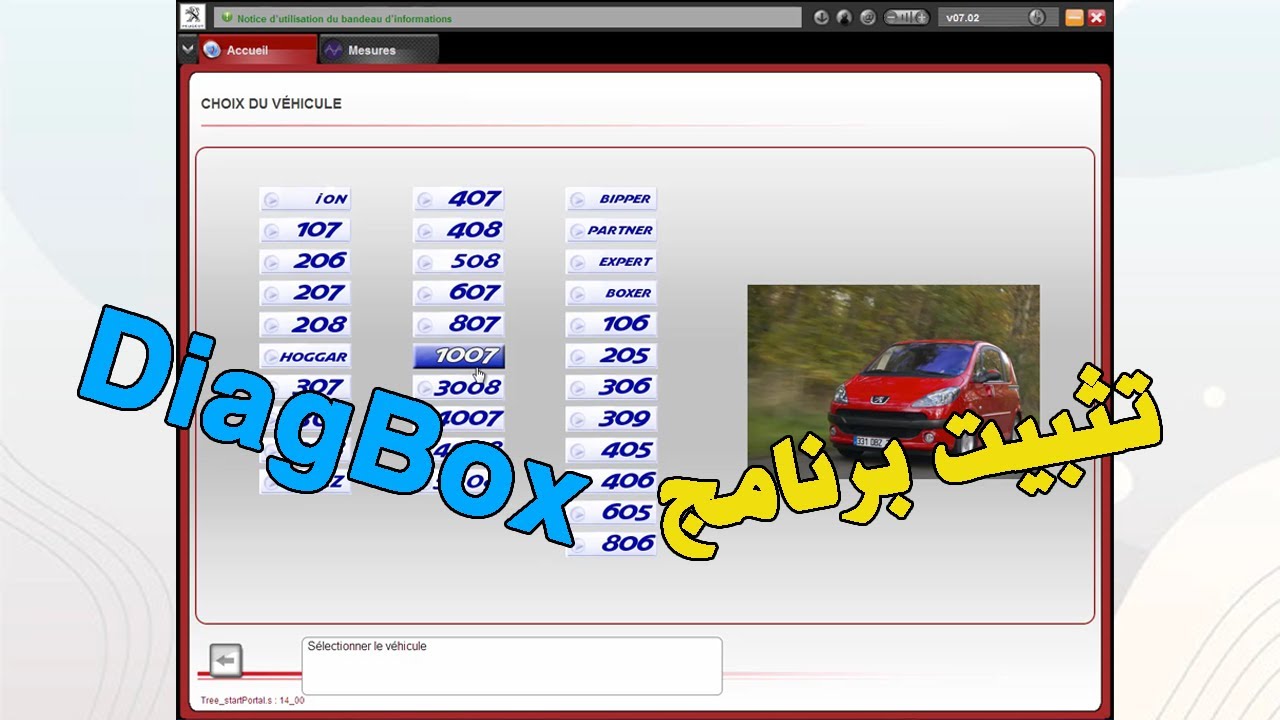The image size is (1280, 720).
Task: Select the 407 vehicle
Action: (459, 199)
